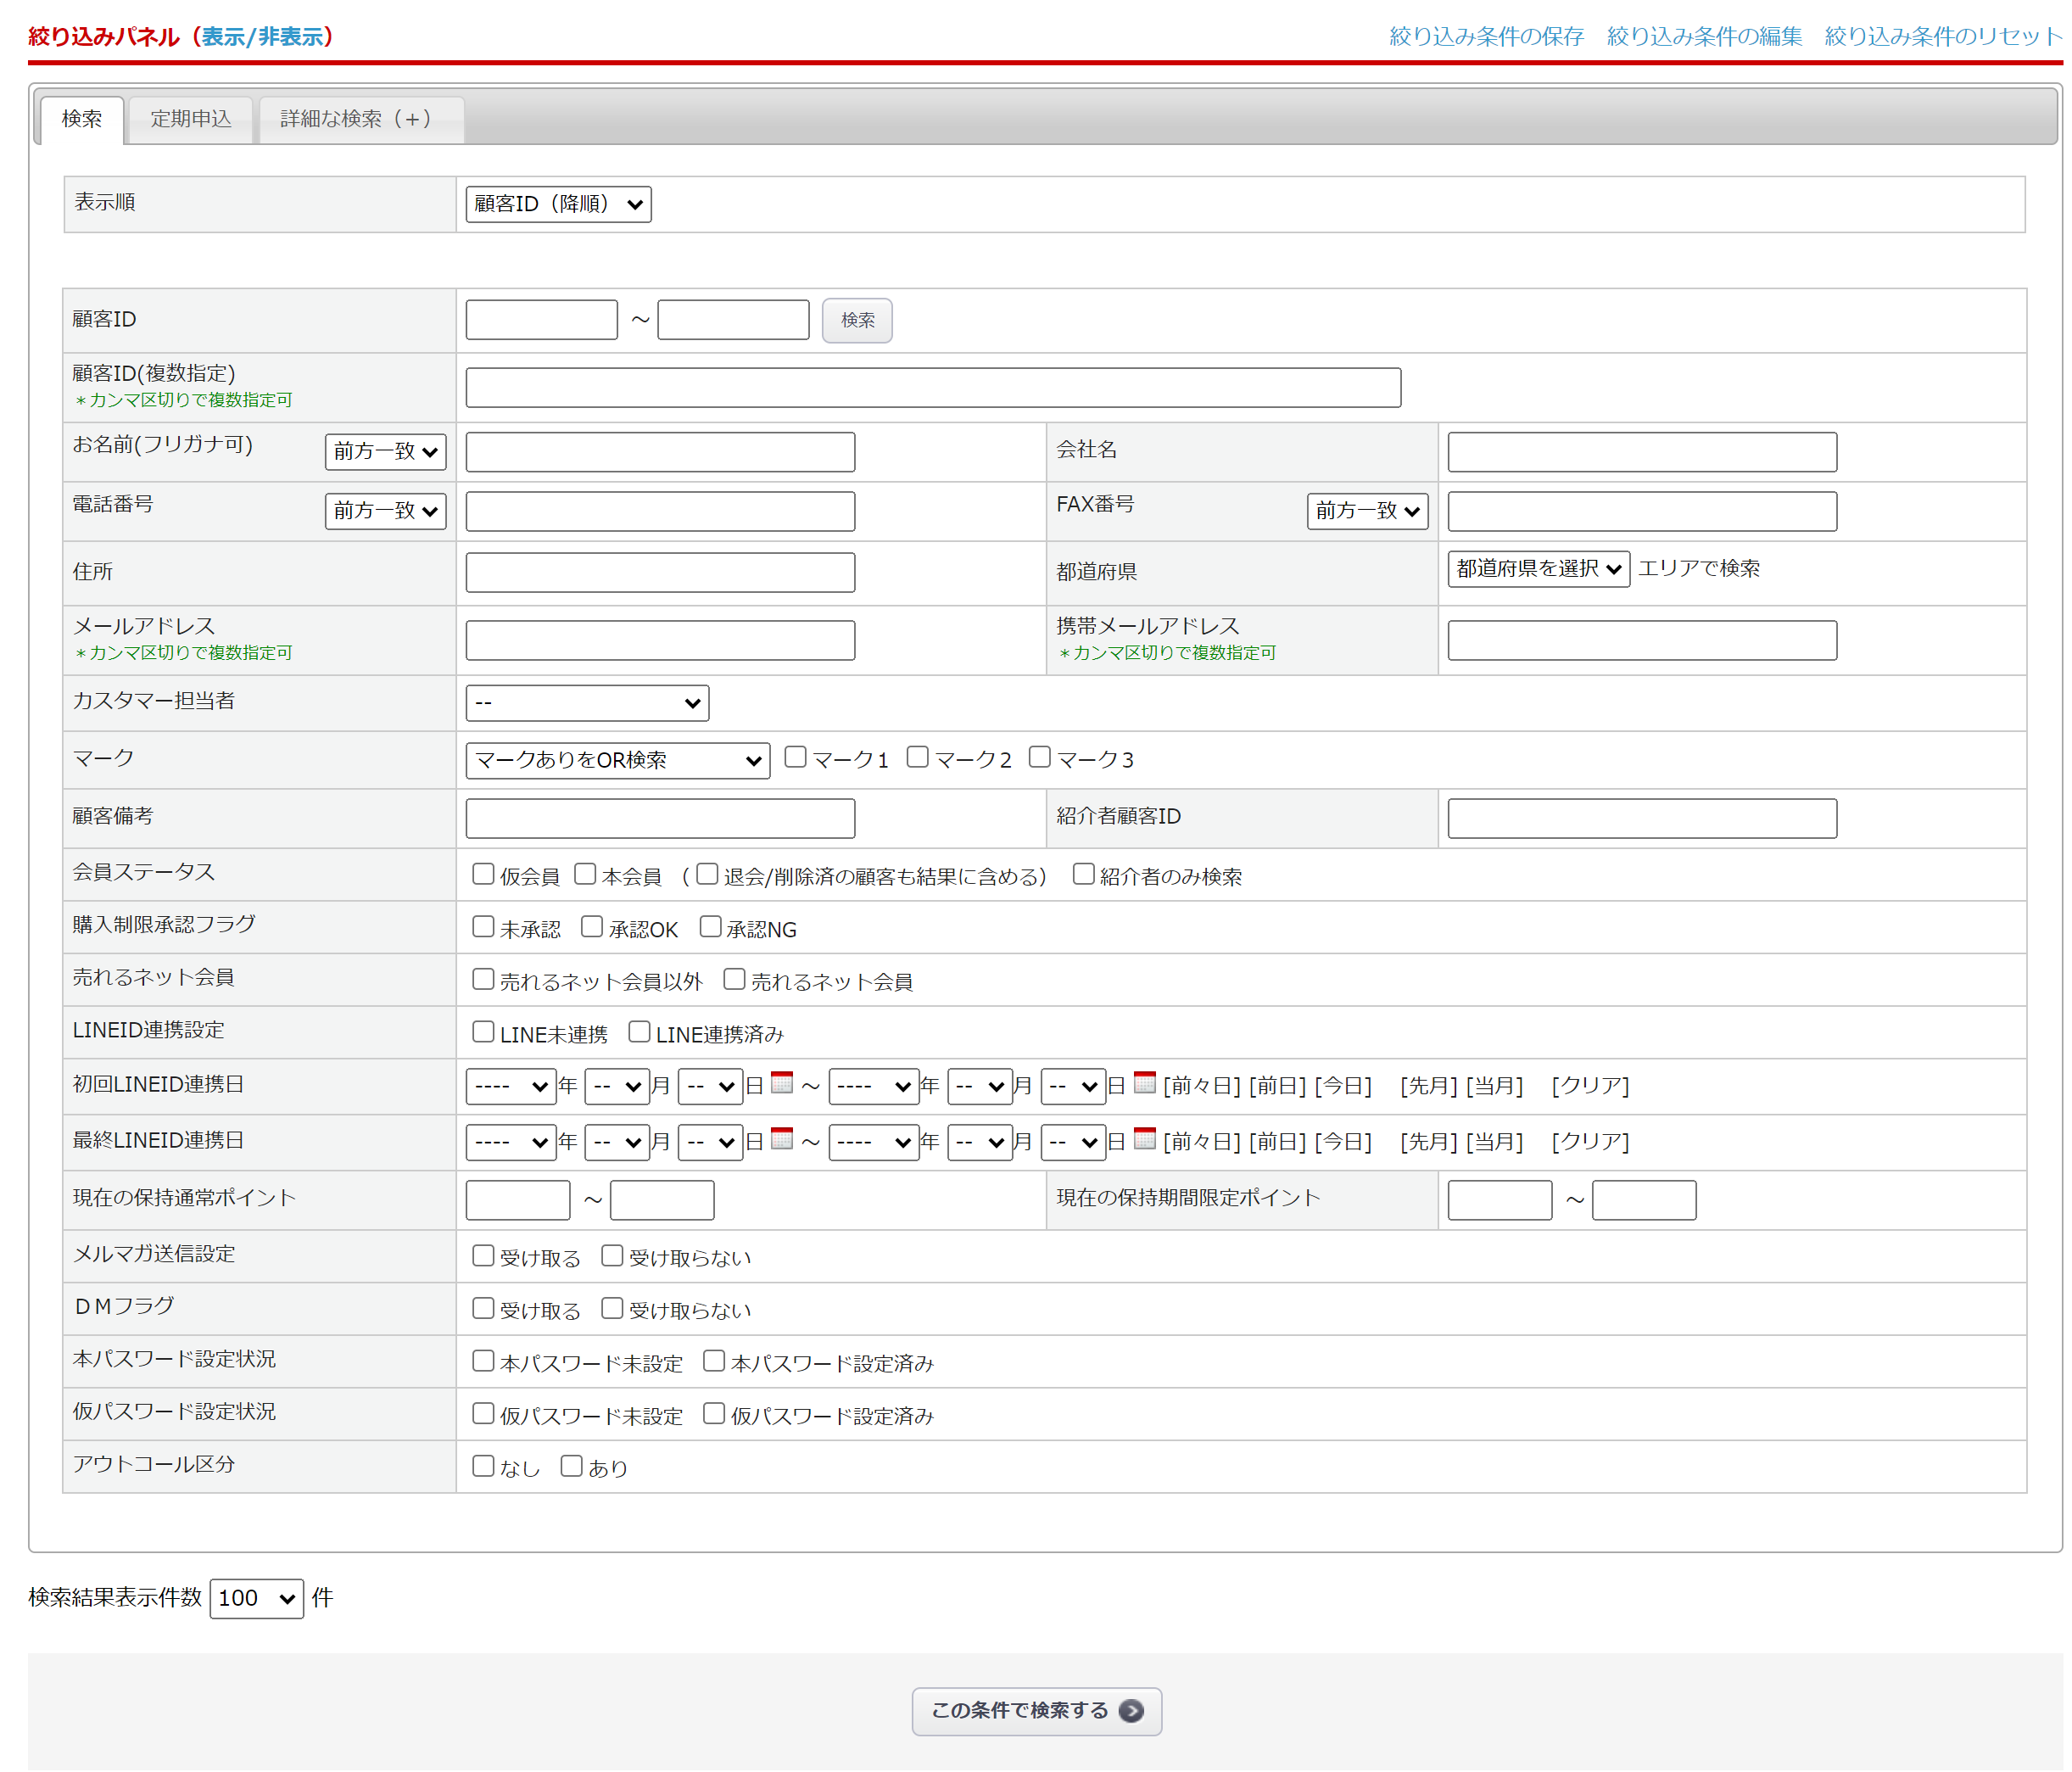2072x1772 pixels.
Task: Click the この条件で検索する search button
Action: (x=1036, y=1711)
